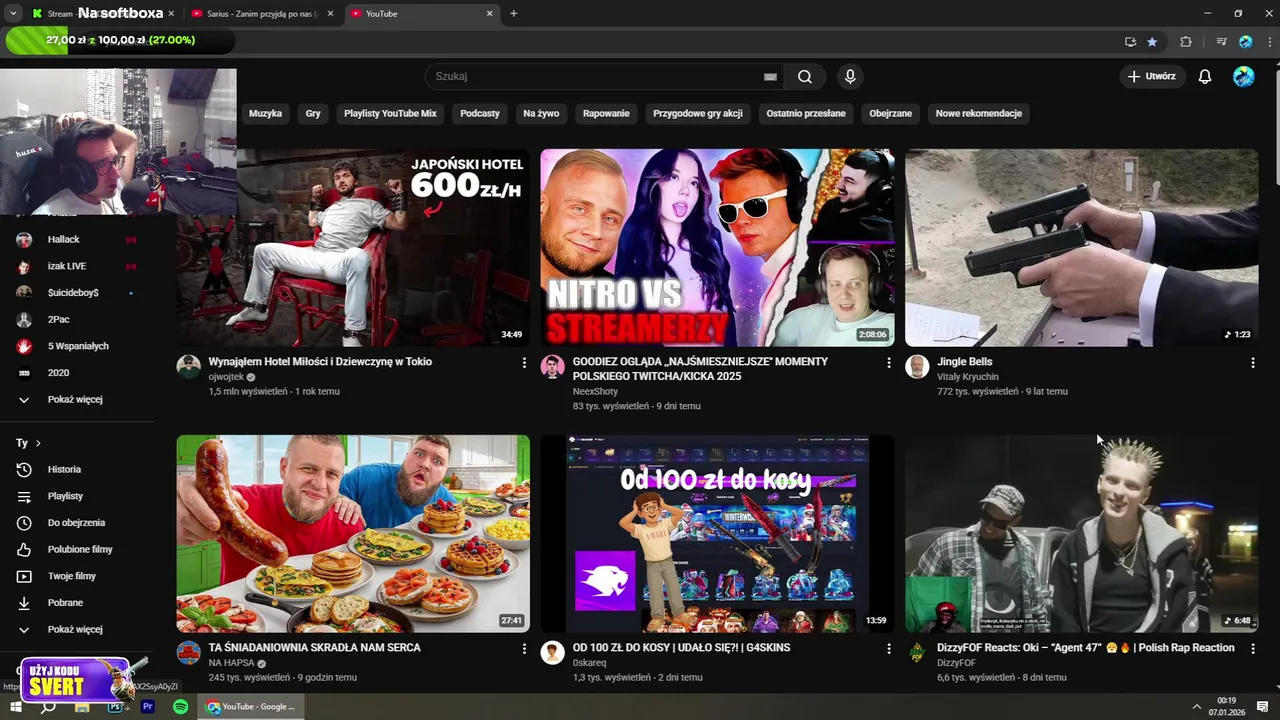The width and height of the screenshot is (1280, 720).
Task: Open options menu for DizzyFOF Reacts video
Action: (x=1252, y=649)
